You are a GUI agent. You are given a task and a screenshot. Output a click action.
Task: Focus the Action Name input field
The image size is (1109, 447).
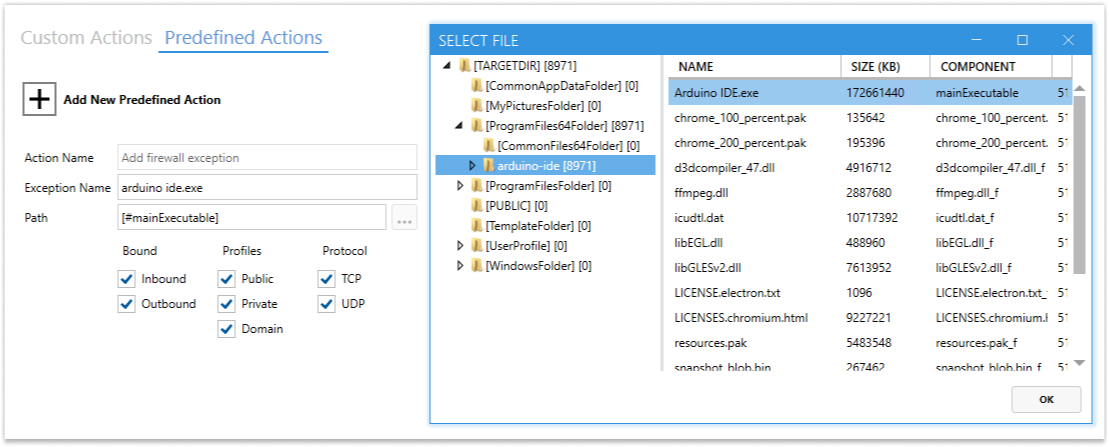(x=267, y=158)
